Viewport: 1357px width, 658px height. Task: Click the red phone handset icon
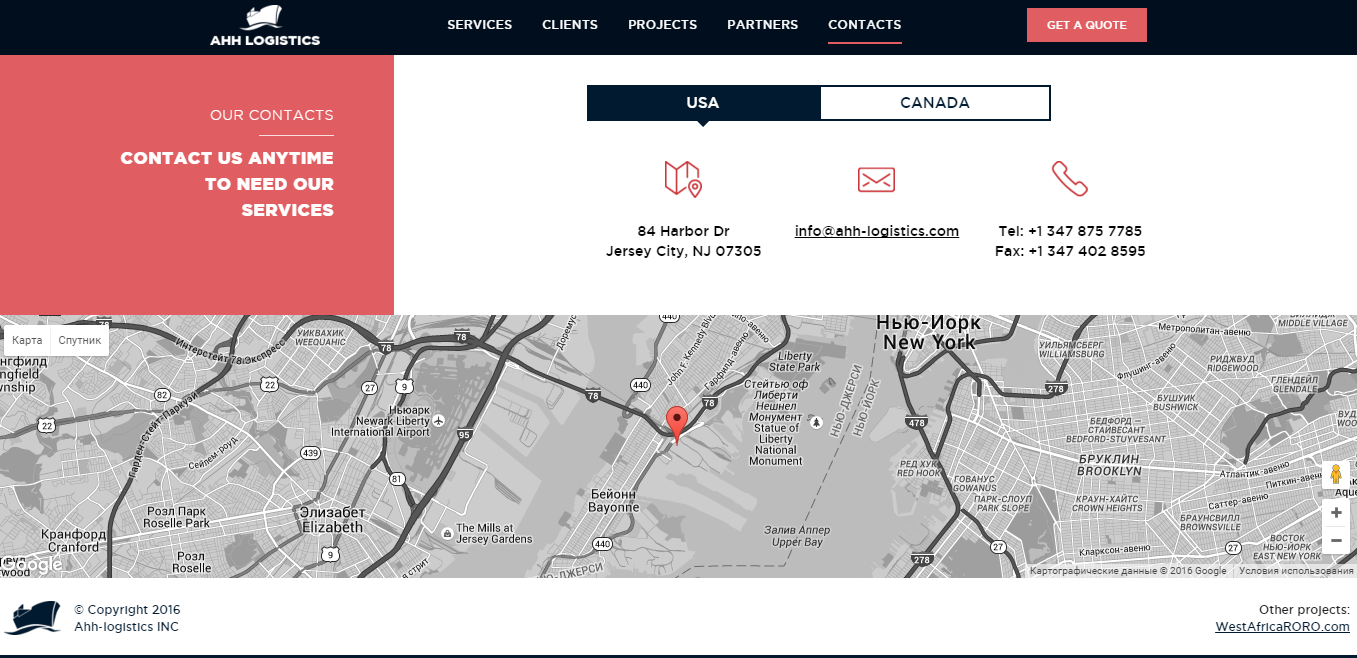[1069, 179]
